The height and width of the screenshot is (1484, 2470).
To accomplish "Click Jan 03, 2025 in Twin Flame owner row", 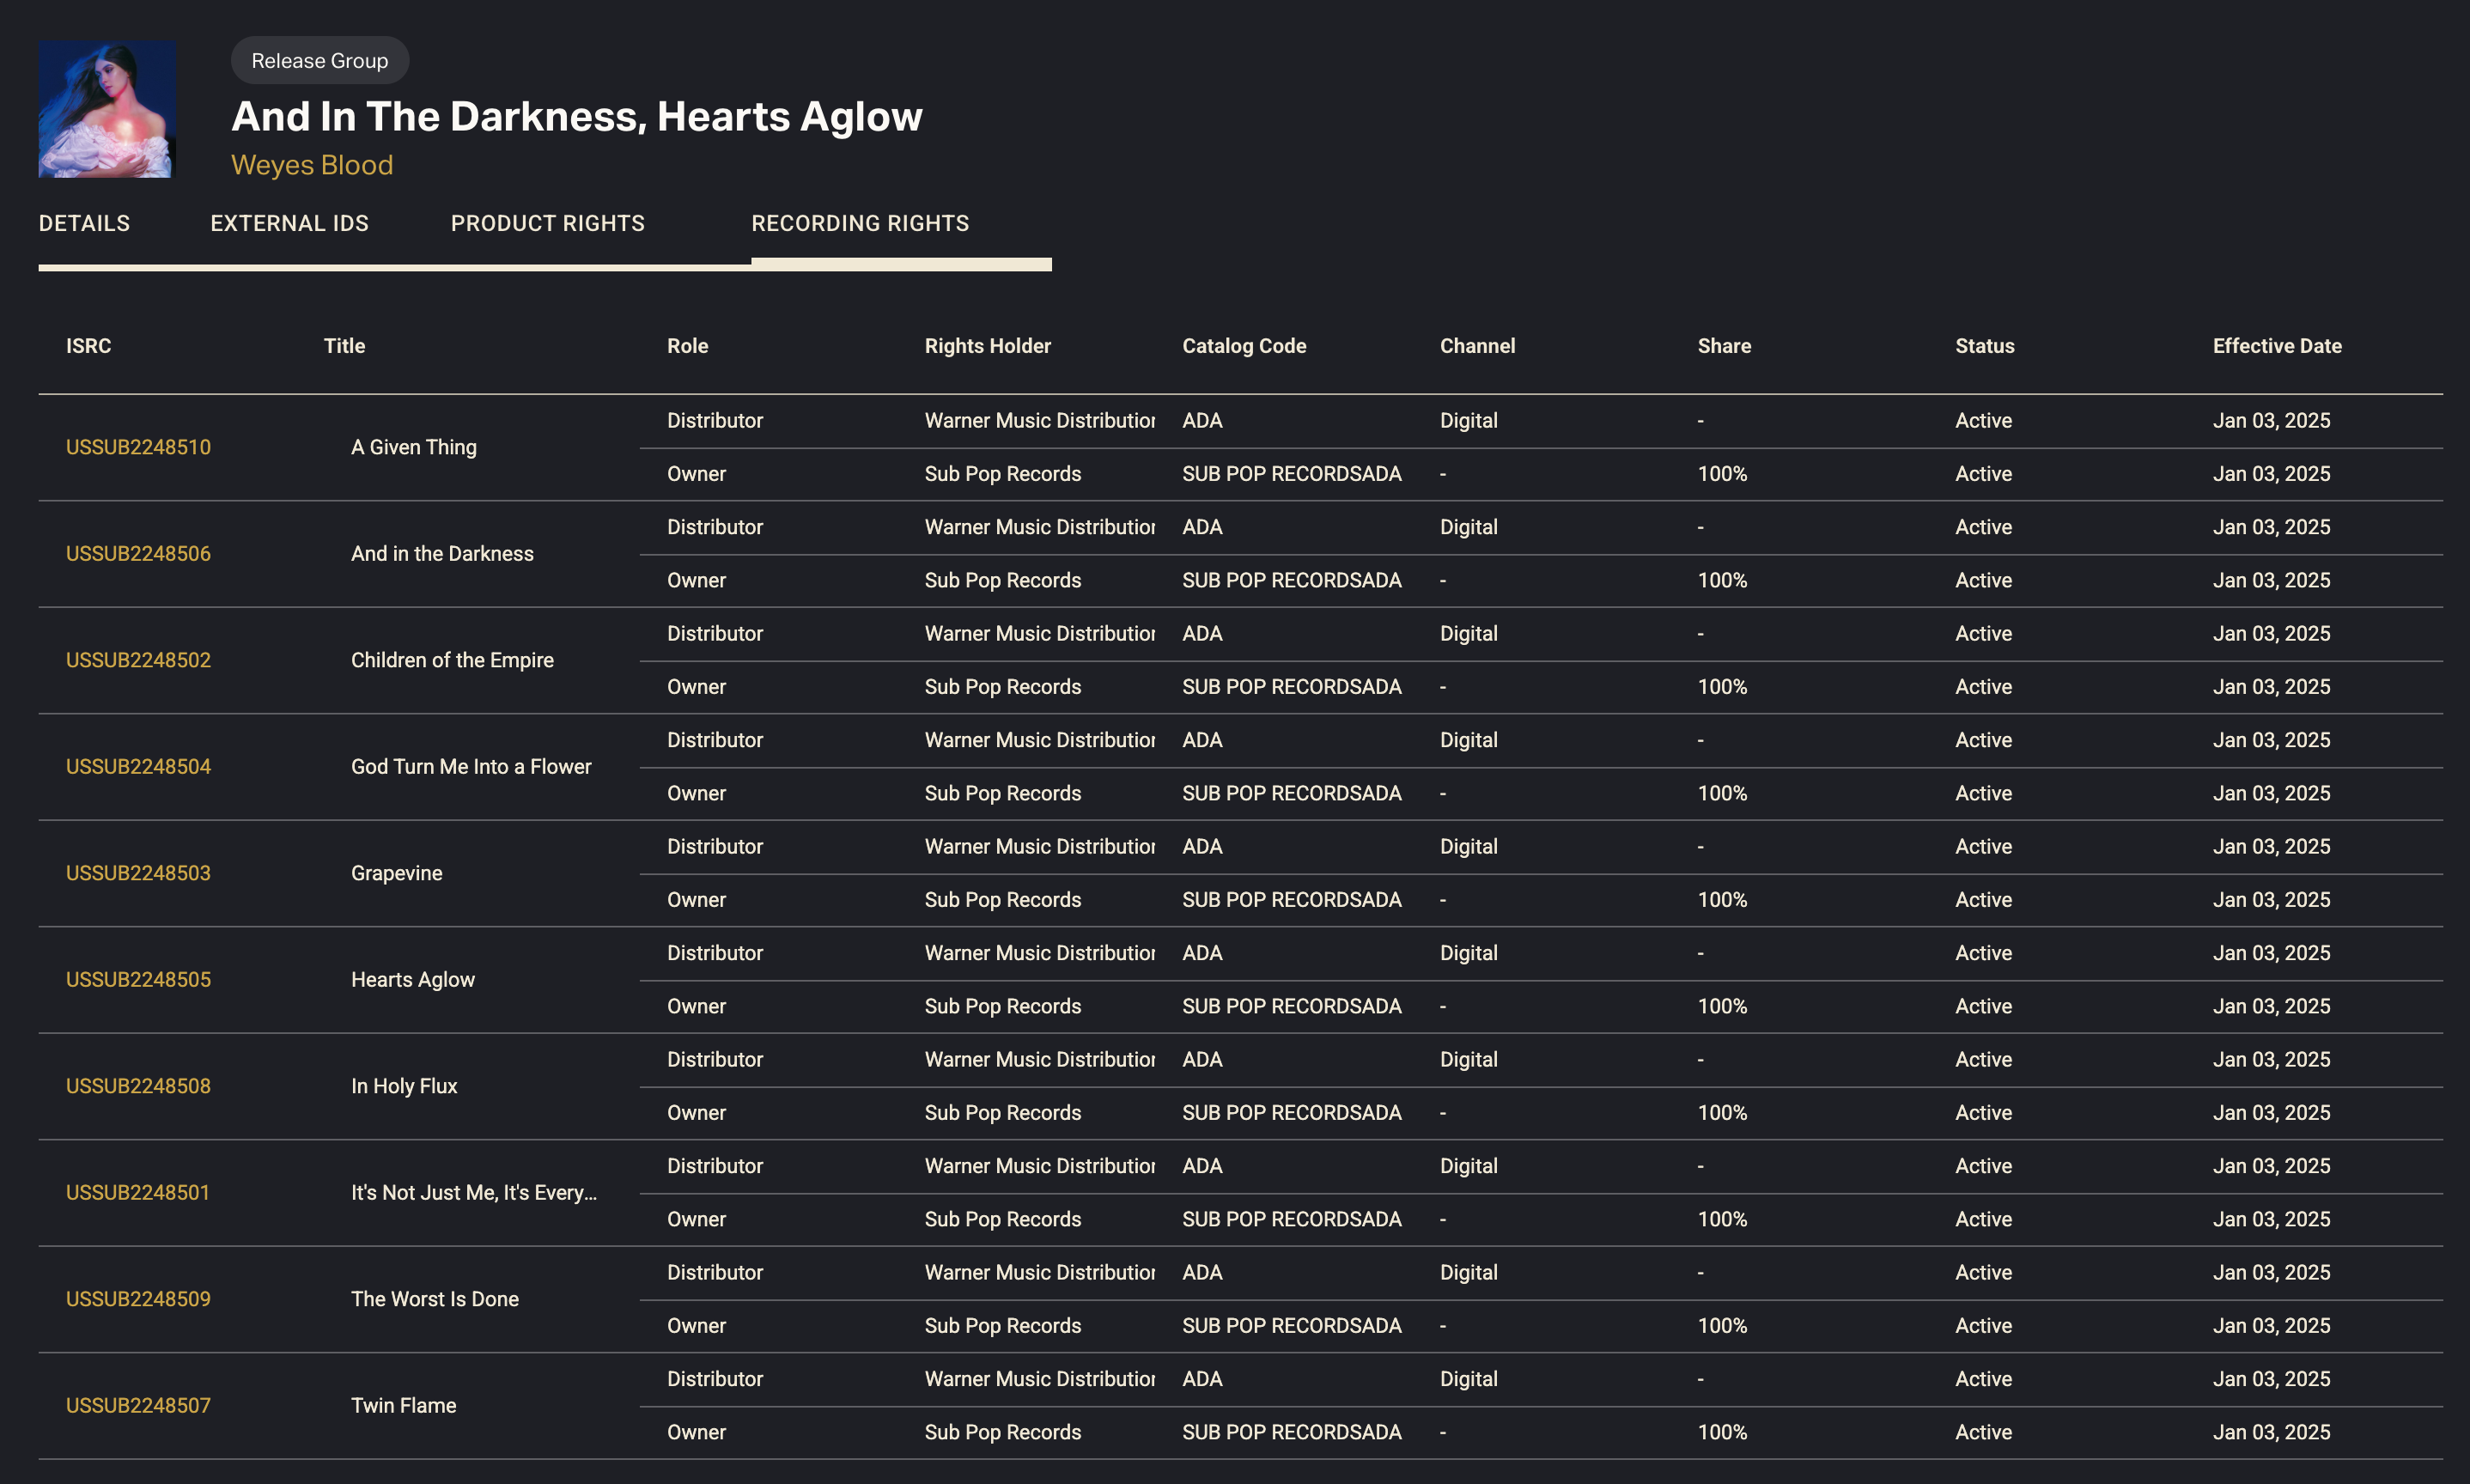I will point(2271,1432).
